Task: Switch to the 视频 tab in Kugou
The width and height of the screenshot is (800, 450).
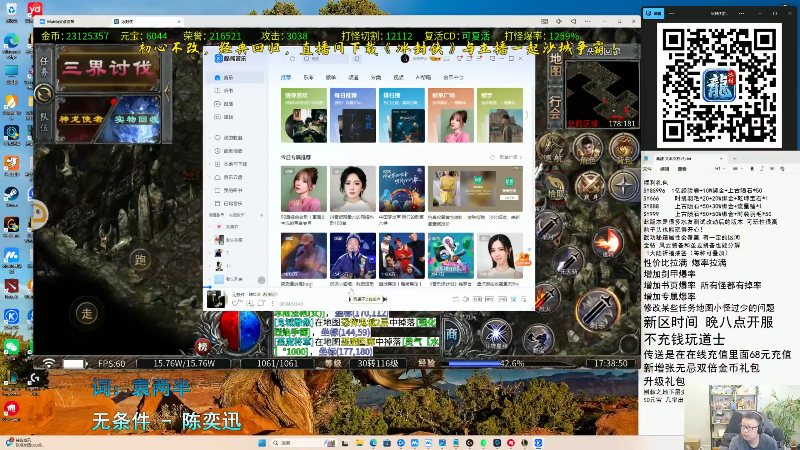Action: pyautogui.click(x=398, y=78)
